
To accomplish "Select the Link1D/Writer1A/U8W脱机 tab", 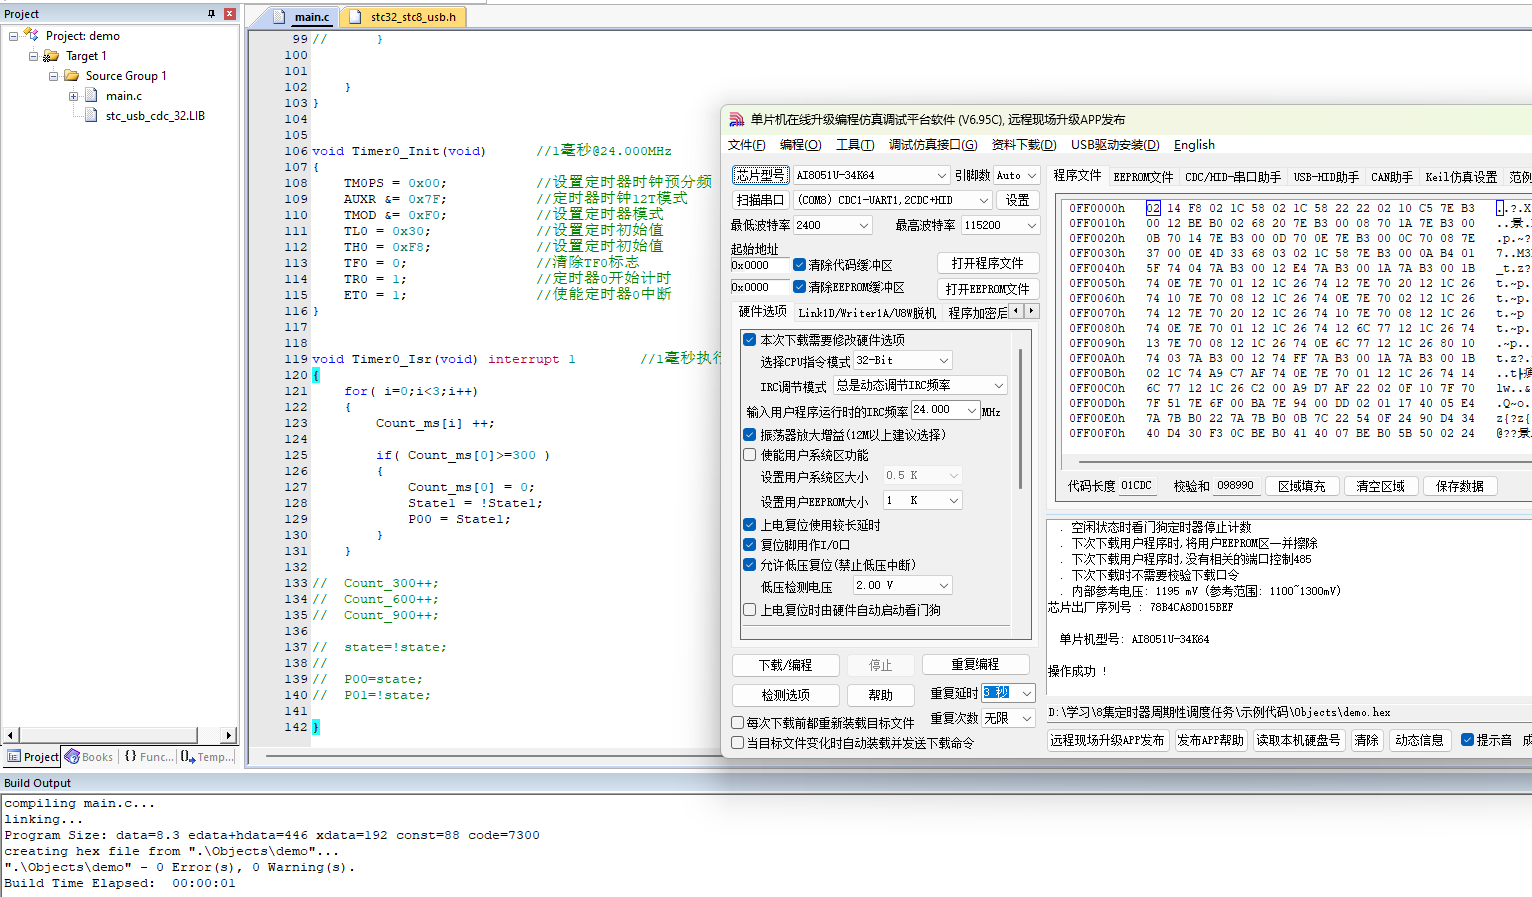I will tap(867, 313).
